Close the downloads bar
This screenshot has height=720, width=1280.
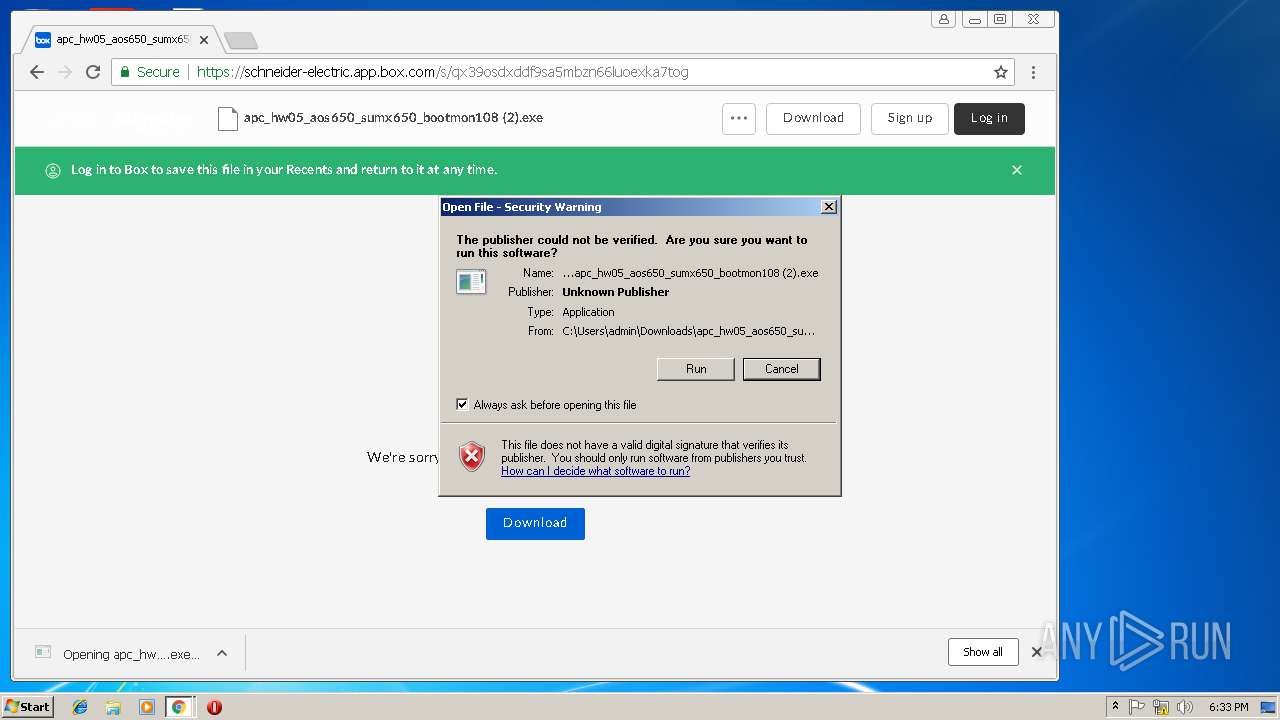pos(1037,652)
